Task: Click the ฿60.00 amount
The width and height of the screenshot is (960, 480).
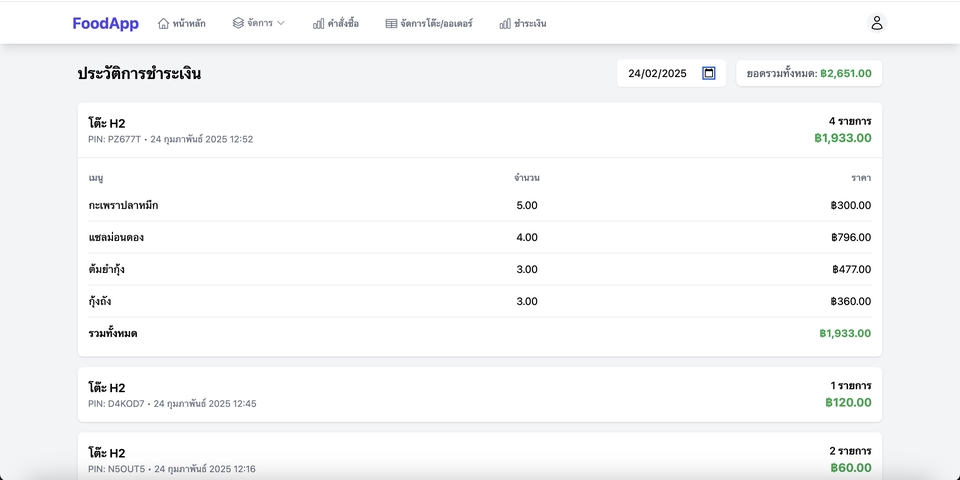Action: 851,468
